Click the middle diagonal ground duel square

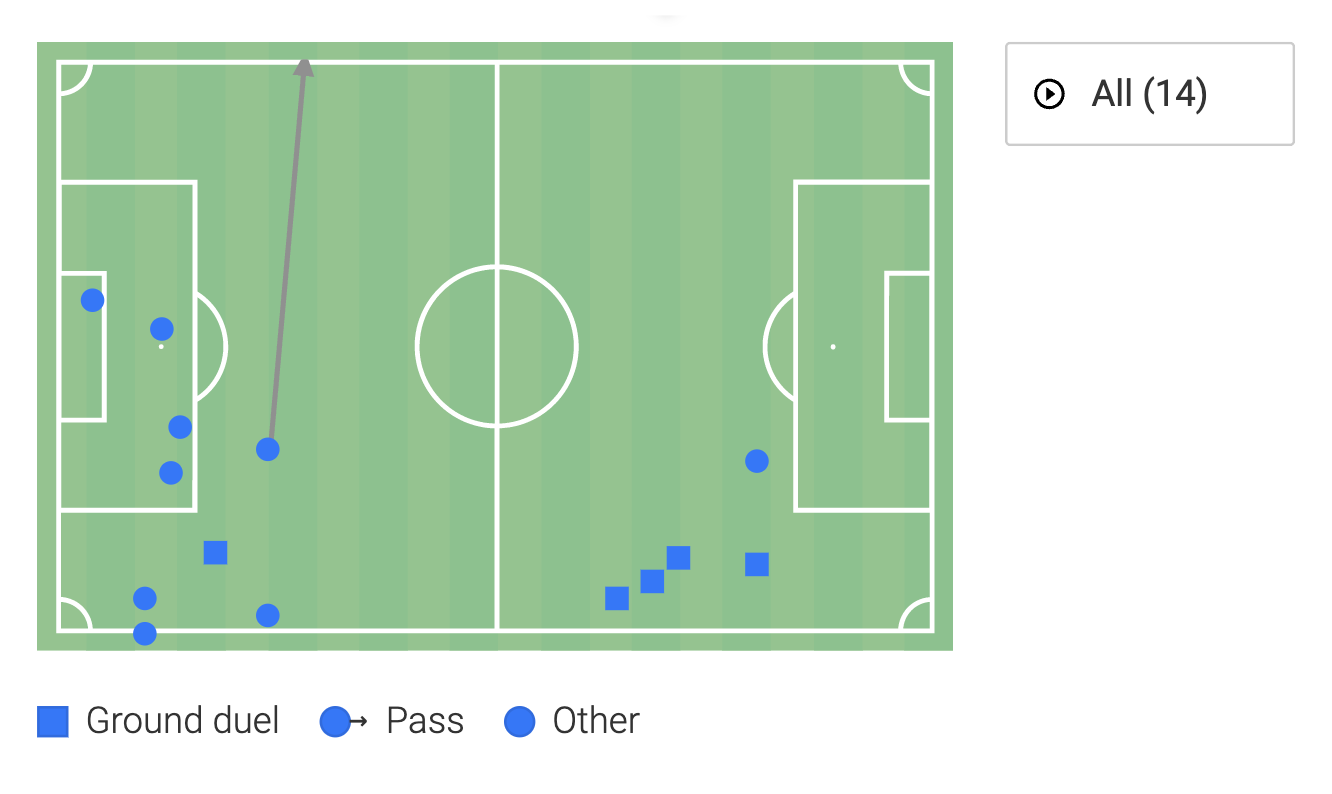click(652, 581)
